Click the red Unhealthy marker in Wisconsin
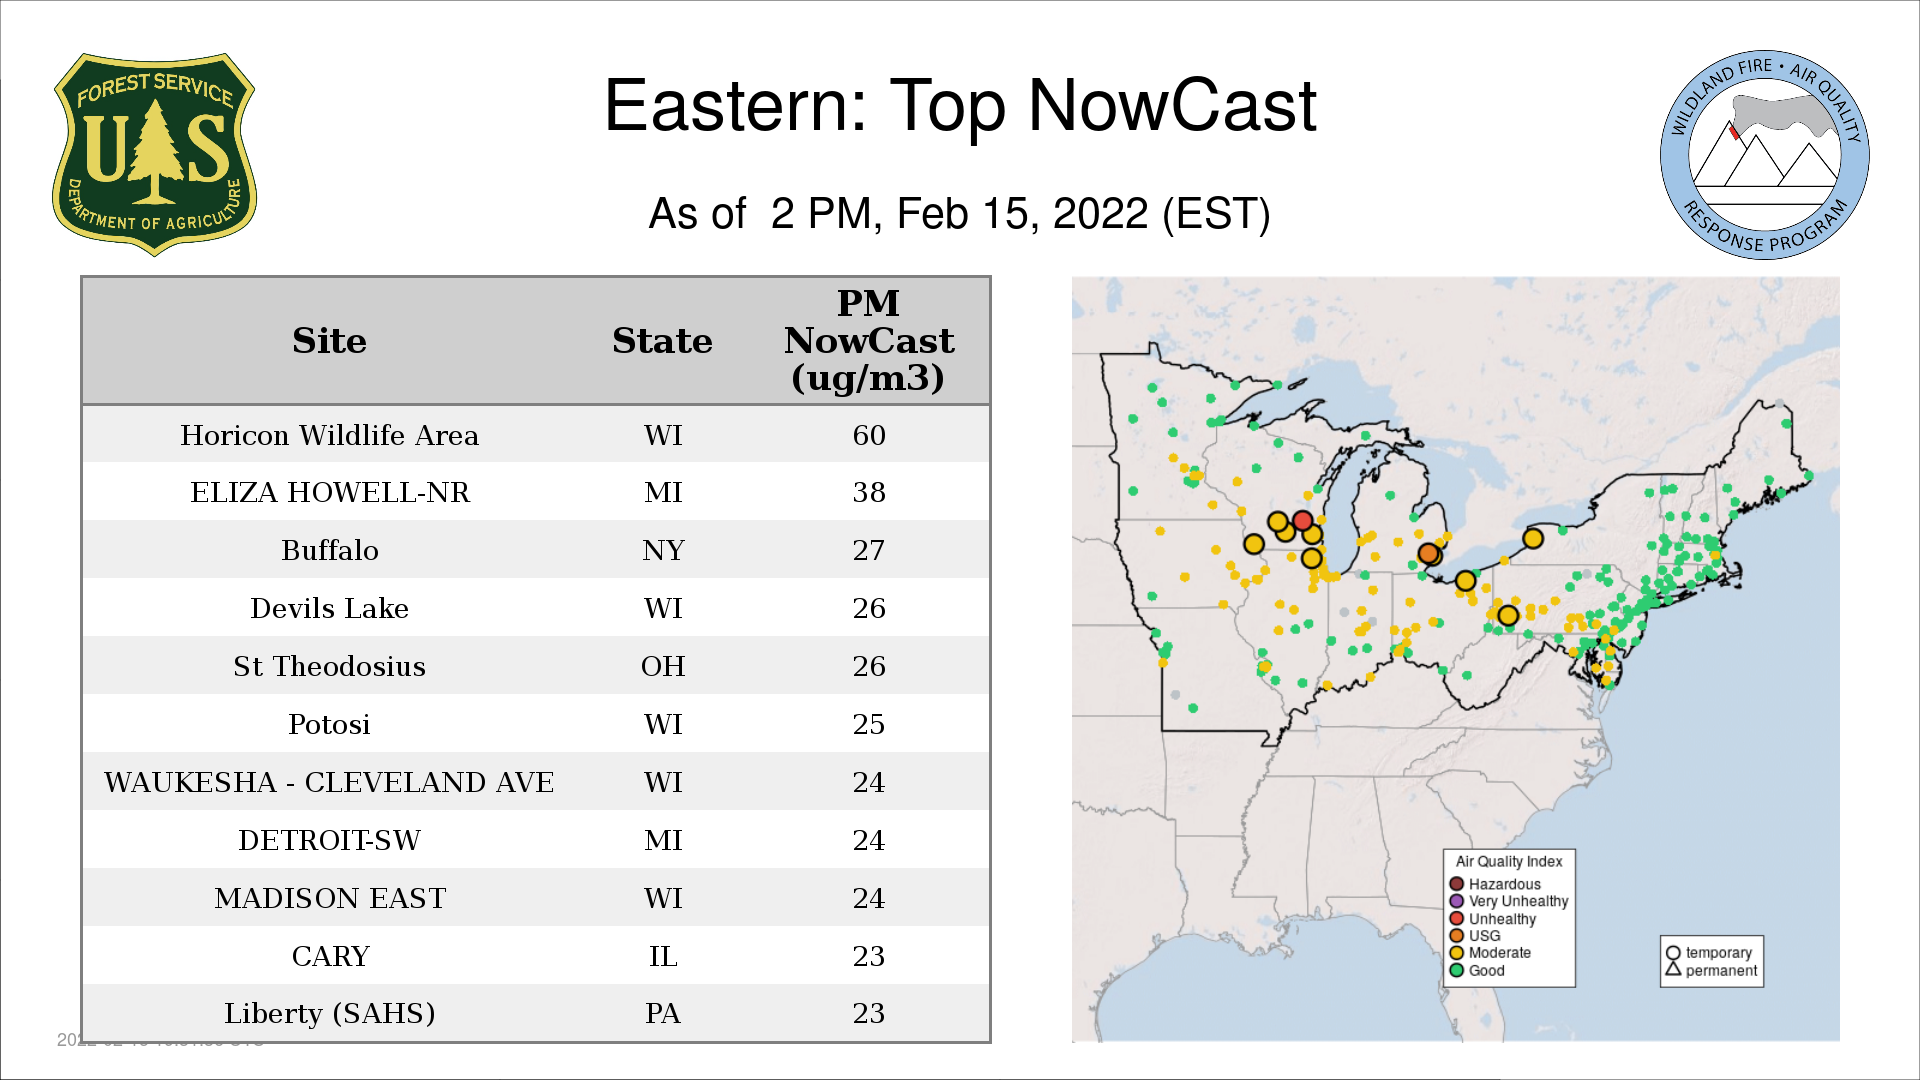The height and width of the screenshot is (1080, 1920). pyautogui.click(x=1302, y=520)
